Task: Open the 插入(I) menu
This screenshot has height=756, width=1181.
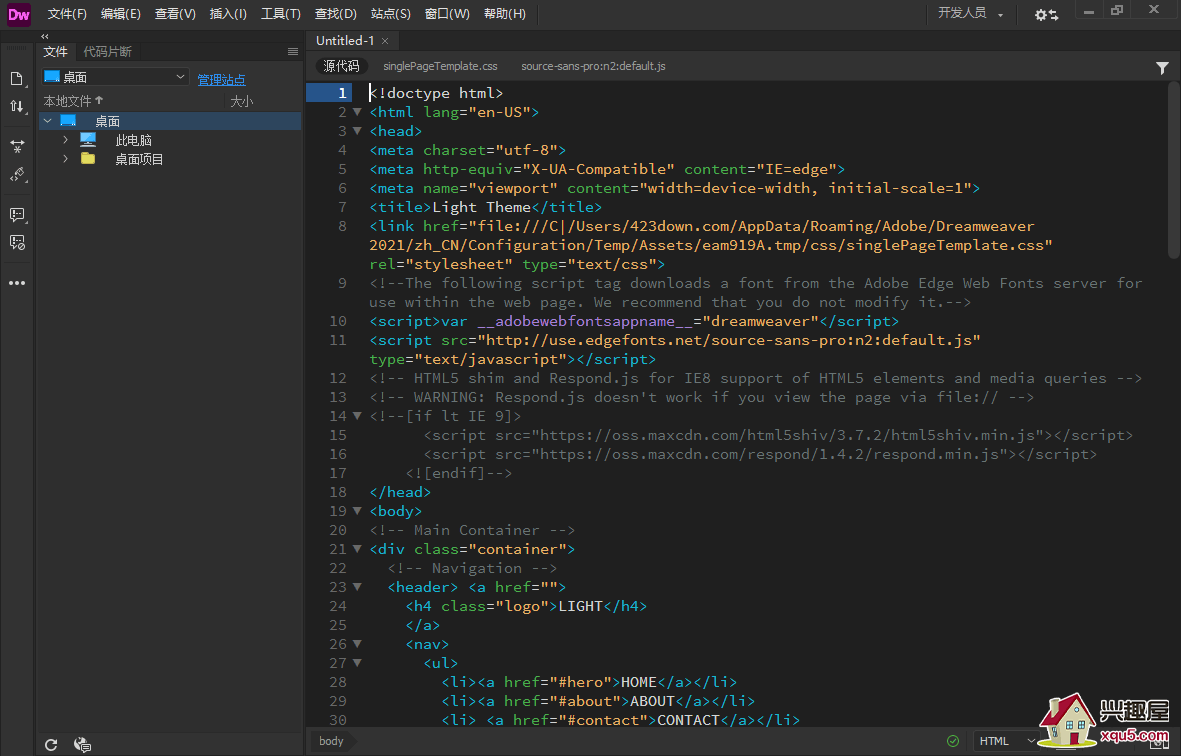Action: pyautogui.click(x=228, y=14)
